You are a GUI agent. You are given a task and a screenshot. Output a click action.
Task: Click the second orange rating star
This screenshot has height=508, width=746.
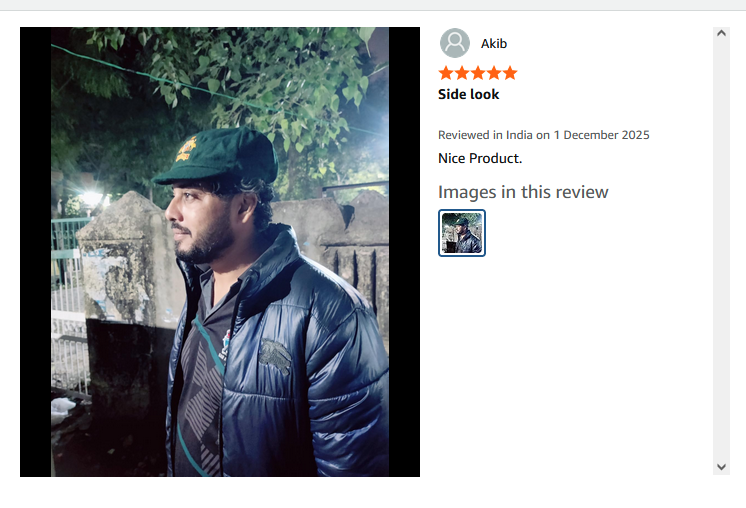(462, 73)
